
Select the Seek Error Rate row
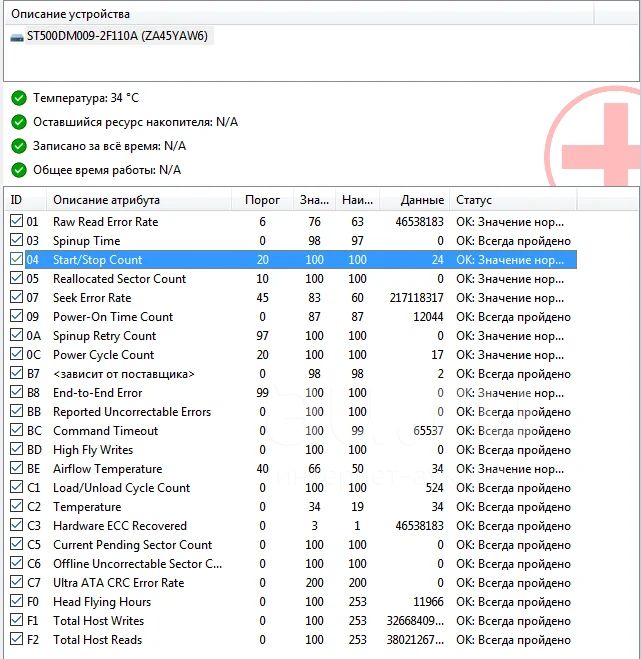coord(92,298)
